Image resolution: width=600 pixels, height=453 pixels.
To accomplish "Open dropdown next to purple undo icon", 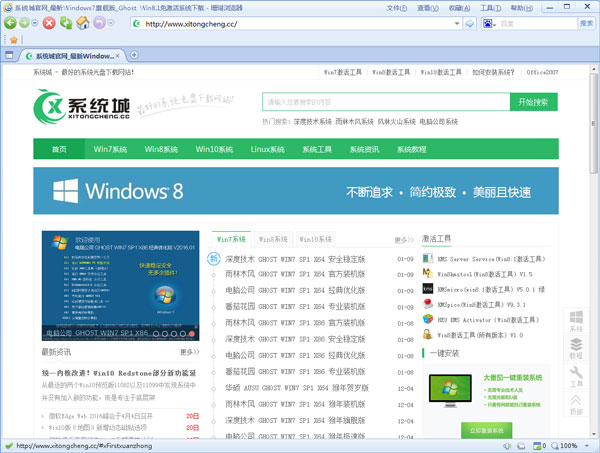I will pyautogui.click(x=111, y=23).
